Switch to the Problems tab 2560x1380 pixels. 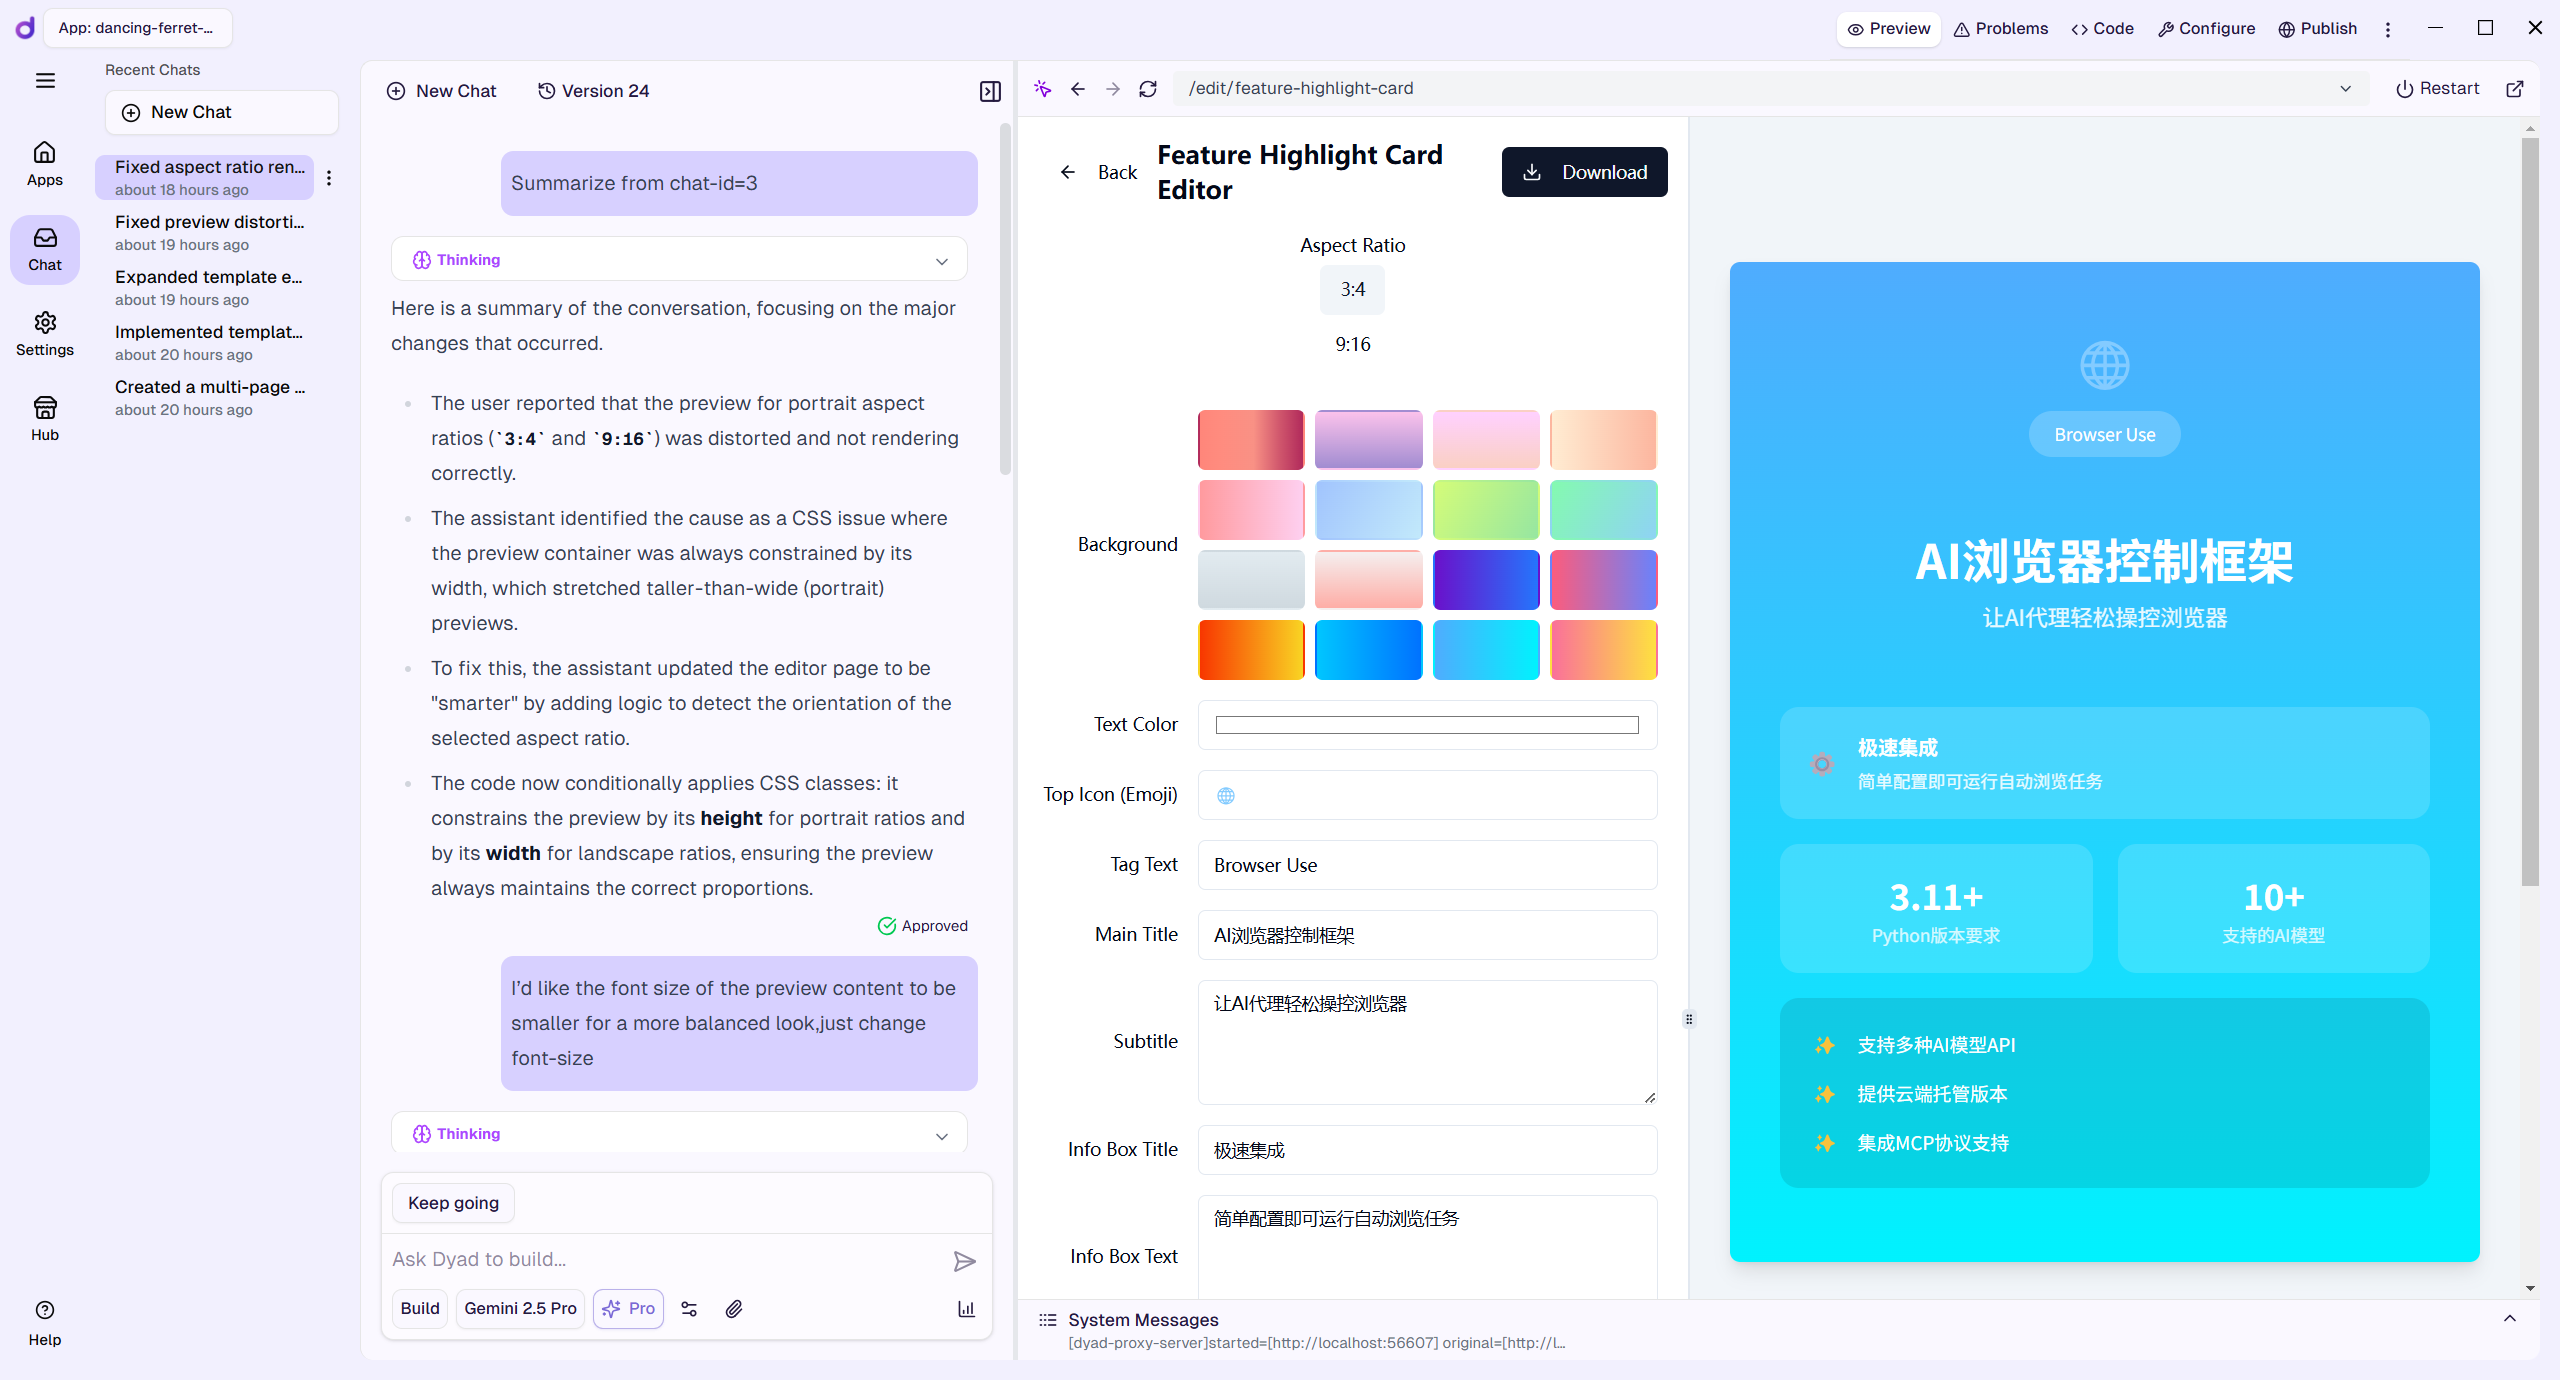(x=2000, y=29)
